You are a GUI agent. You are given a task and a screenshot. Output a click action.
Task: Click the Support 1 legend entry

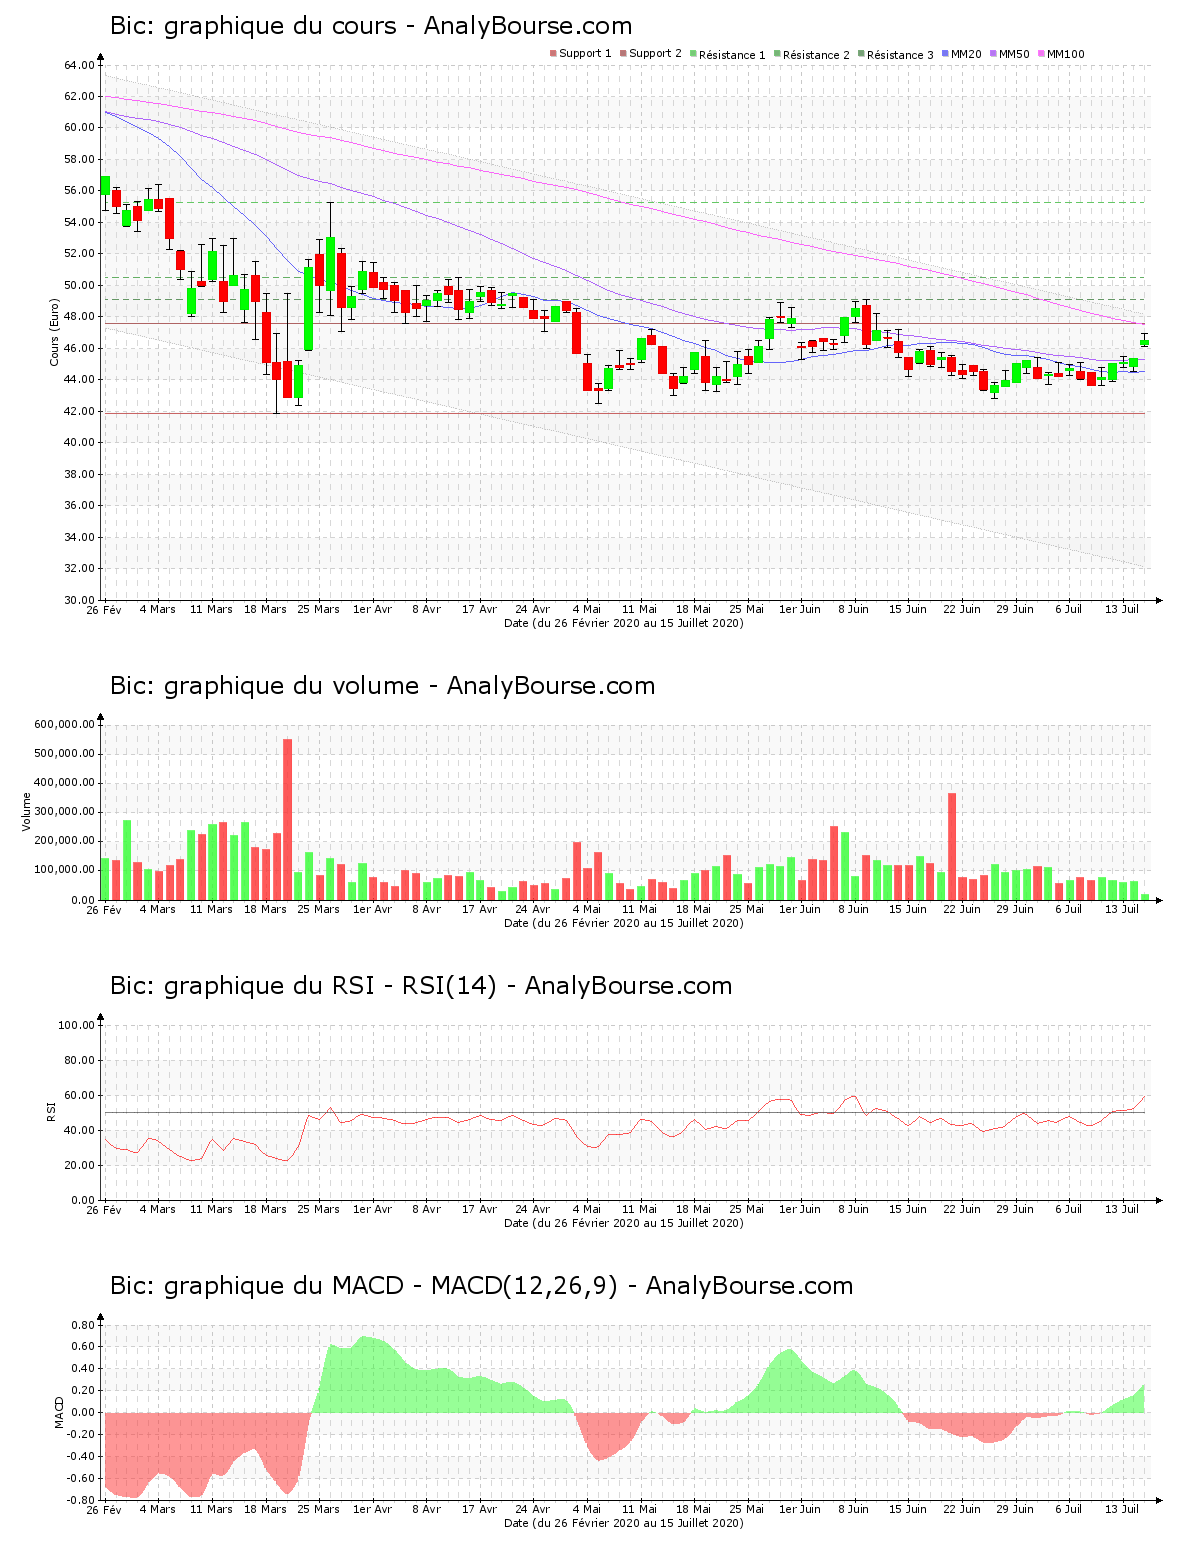580,54
